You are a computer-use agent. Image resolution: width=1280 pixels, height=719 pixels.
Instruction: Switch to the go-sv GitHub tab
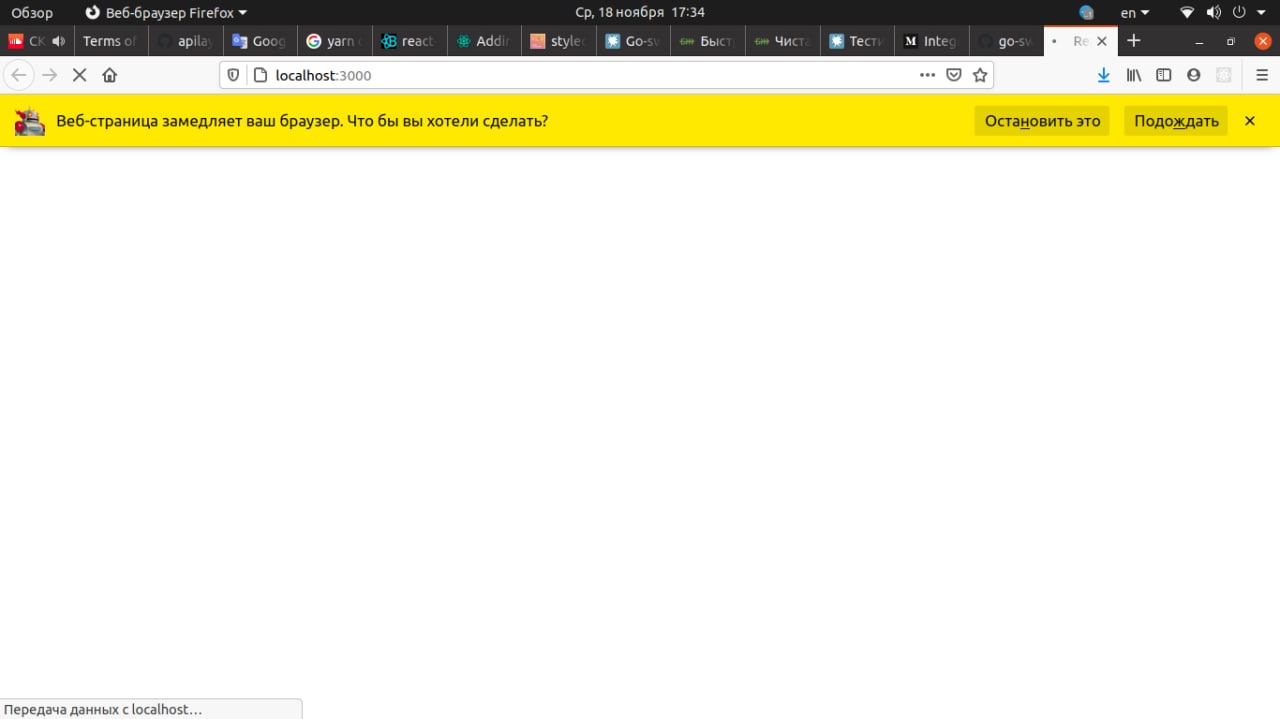click(x=1007, y=41)
